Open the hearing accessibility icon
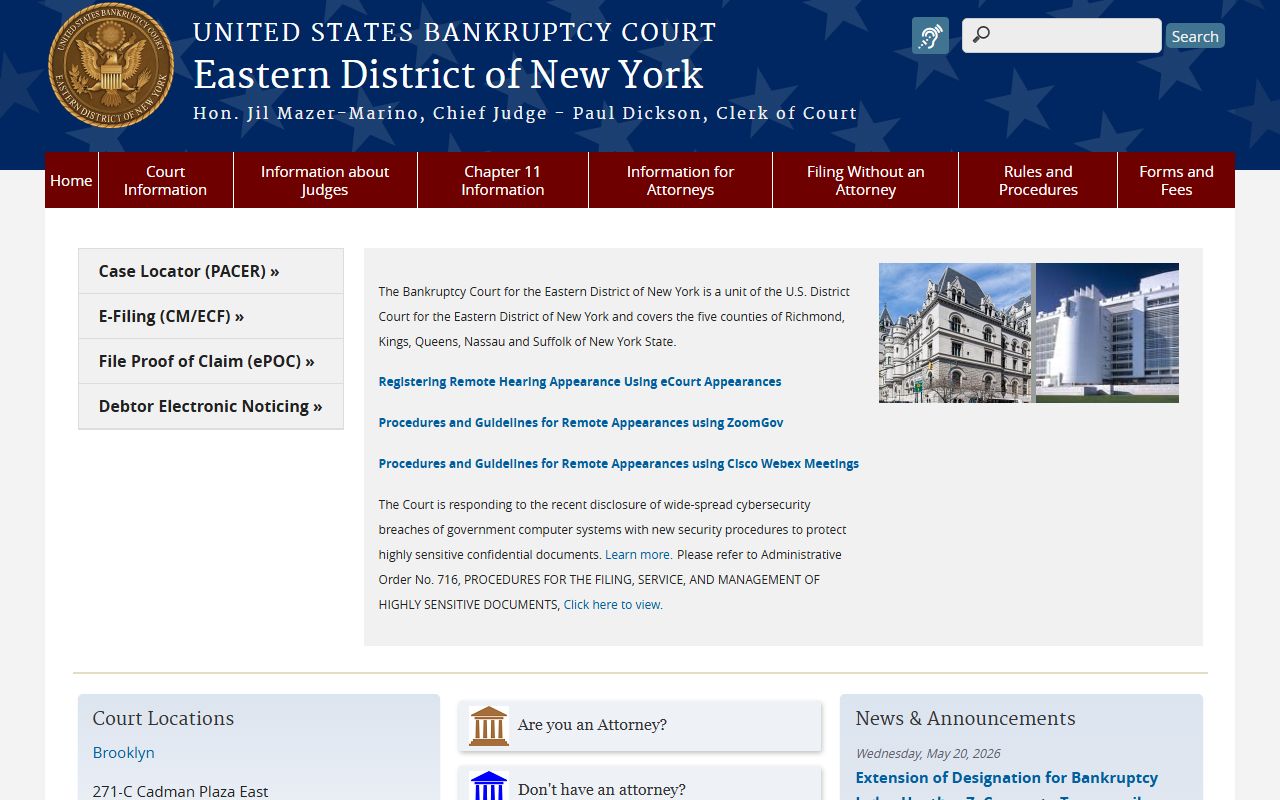The width and height of the screenshot is (1280, 800). [x=930, y=36]
